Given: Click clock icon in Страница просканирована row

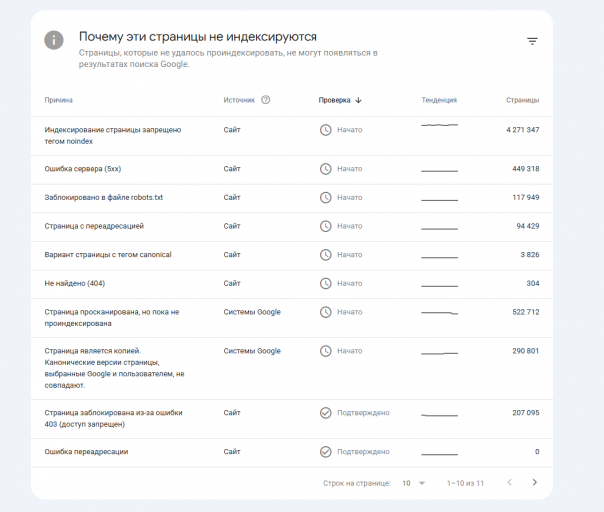Looking at the screenshot, I should click(x=325, y=312).
